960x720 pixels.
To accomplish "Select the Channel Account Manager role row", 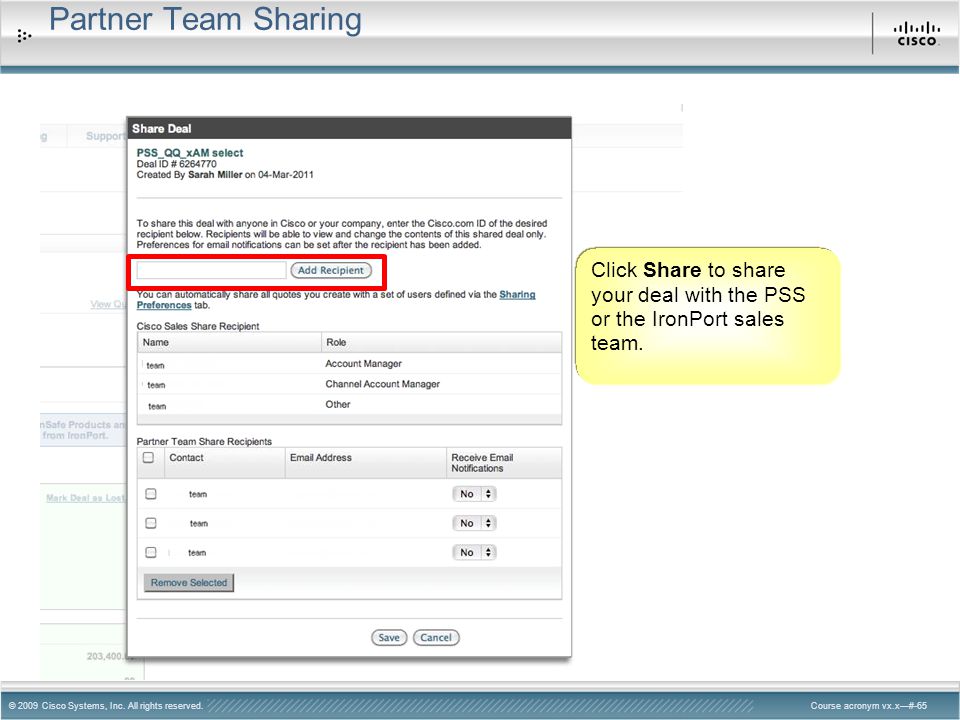I will pos(350,384).
